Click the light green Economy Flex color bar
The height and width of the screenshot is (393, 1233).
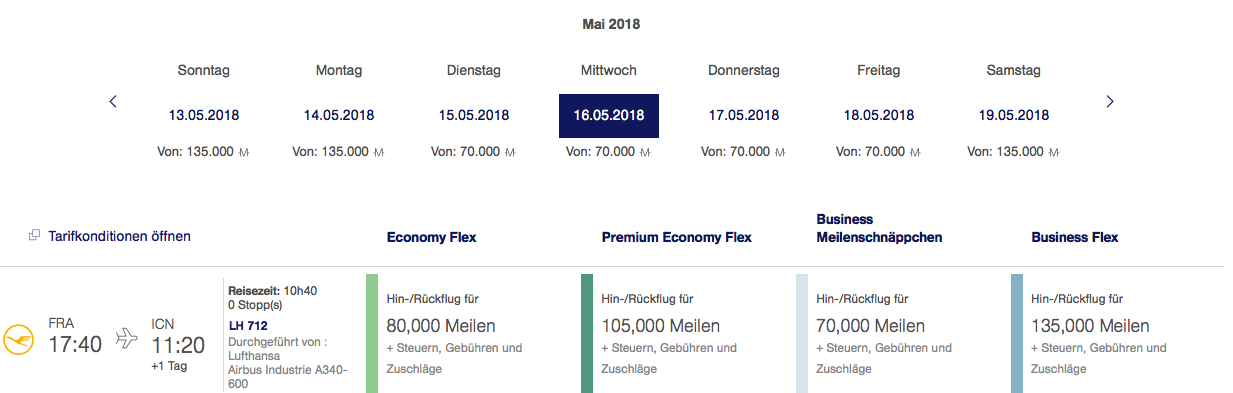[x=373, y=333]
